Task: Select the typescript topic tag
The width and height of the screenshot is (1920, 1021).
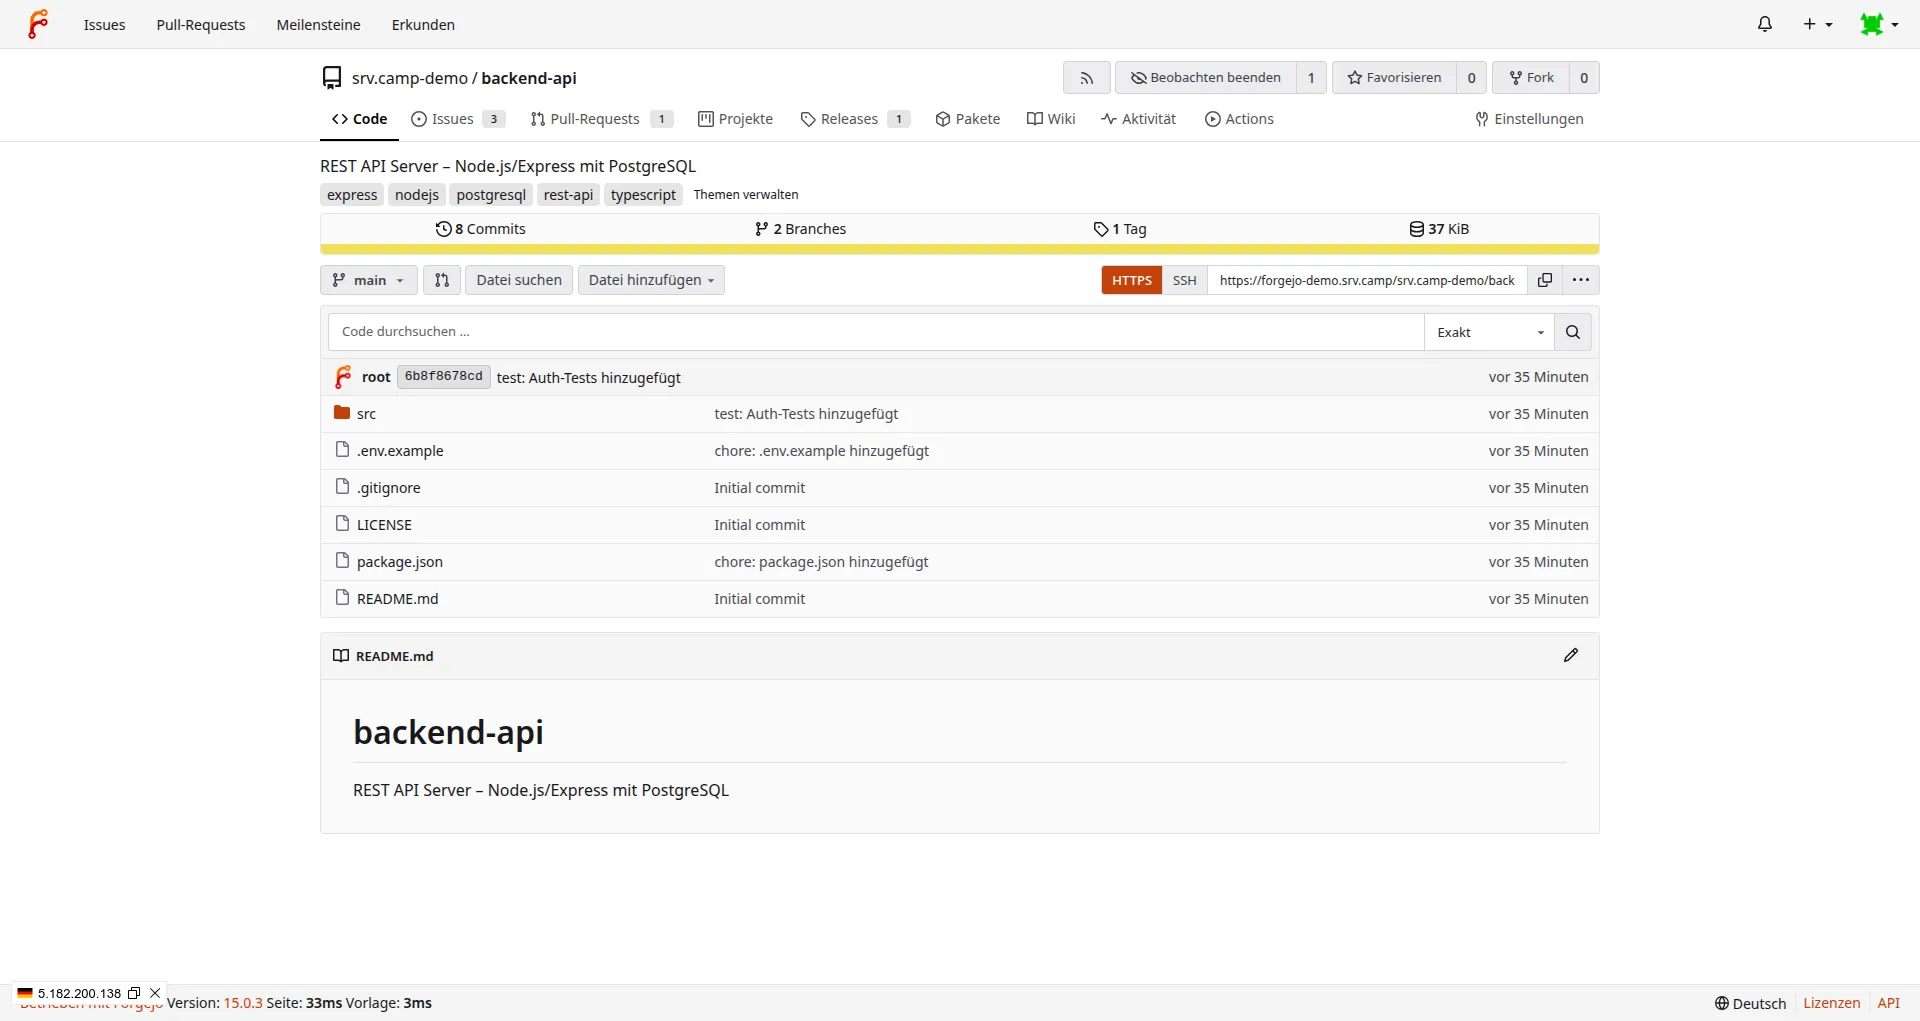Action: 644,195
